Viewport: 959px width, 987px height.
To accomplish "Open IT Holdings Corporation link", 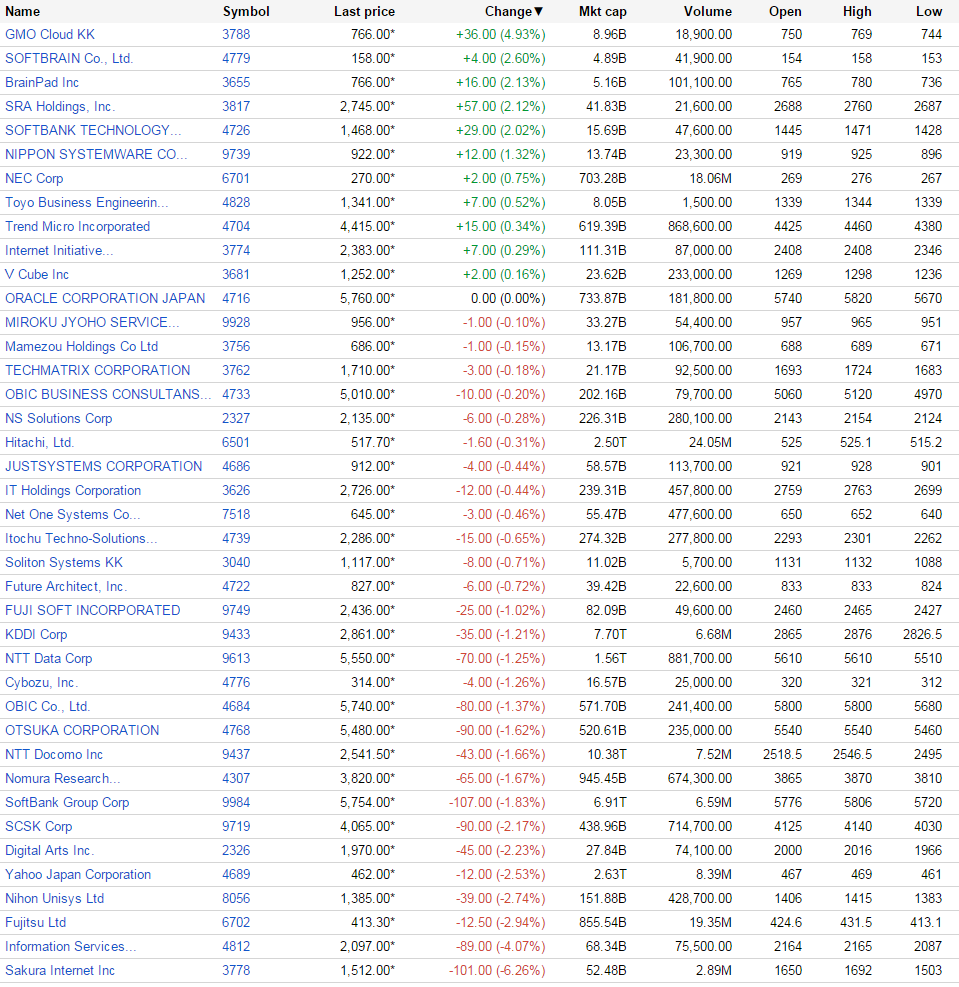I will coord(73,490).
